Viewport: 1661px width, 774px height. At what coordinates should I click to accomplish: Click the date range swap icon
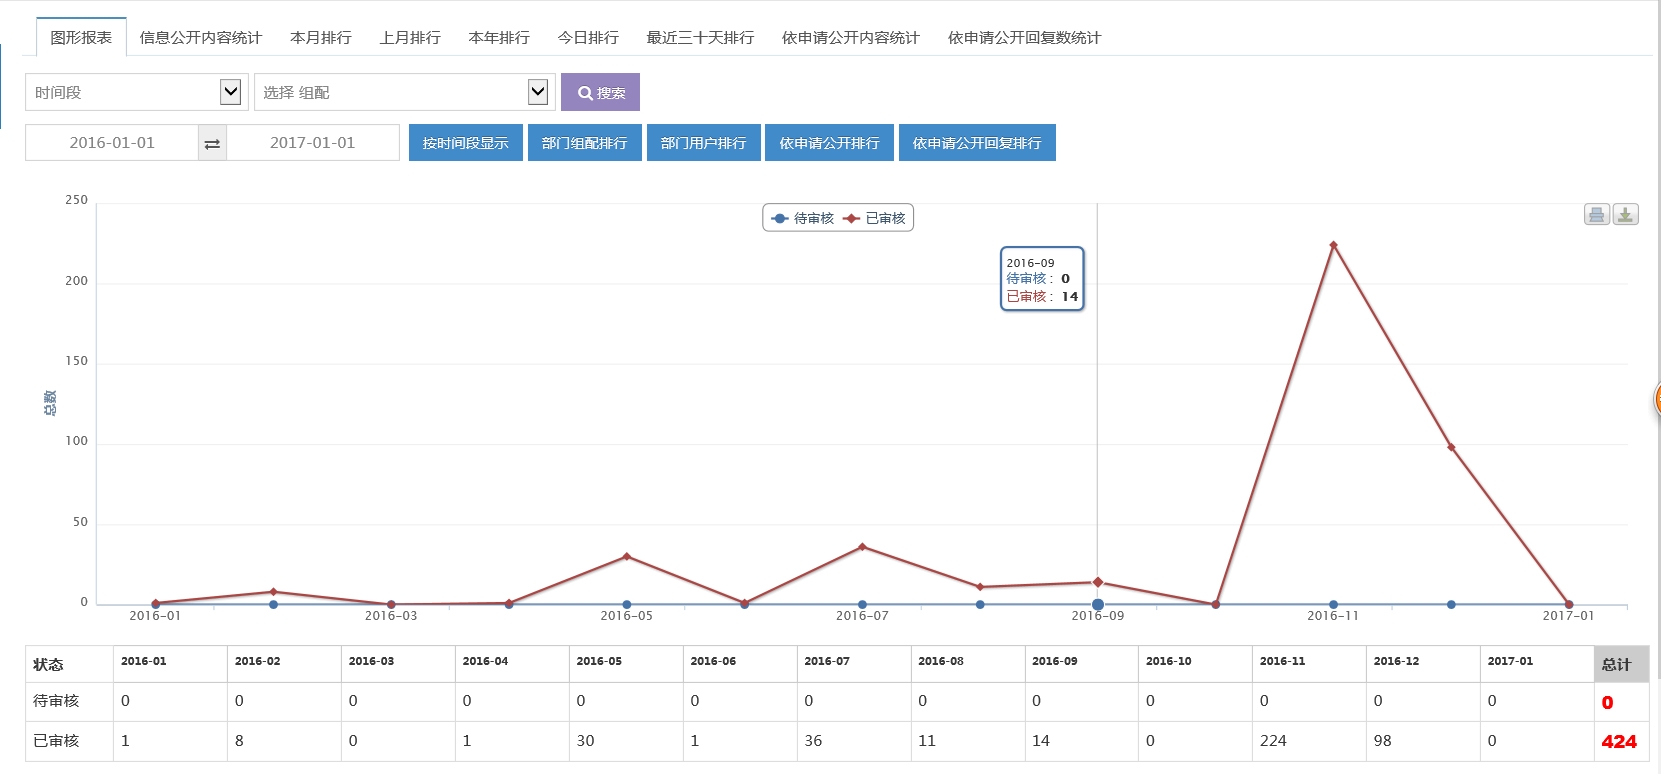coord(212,143)
